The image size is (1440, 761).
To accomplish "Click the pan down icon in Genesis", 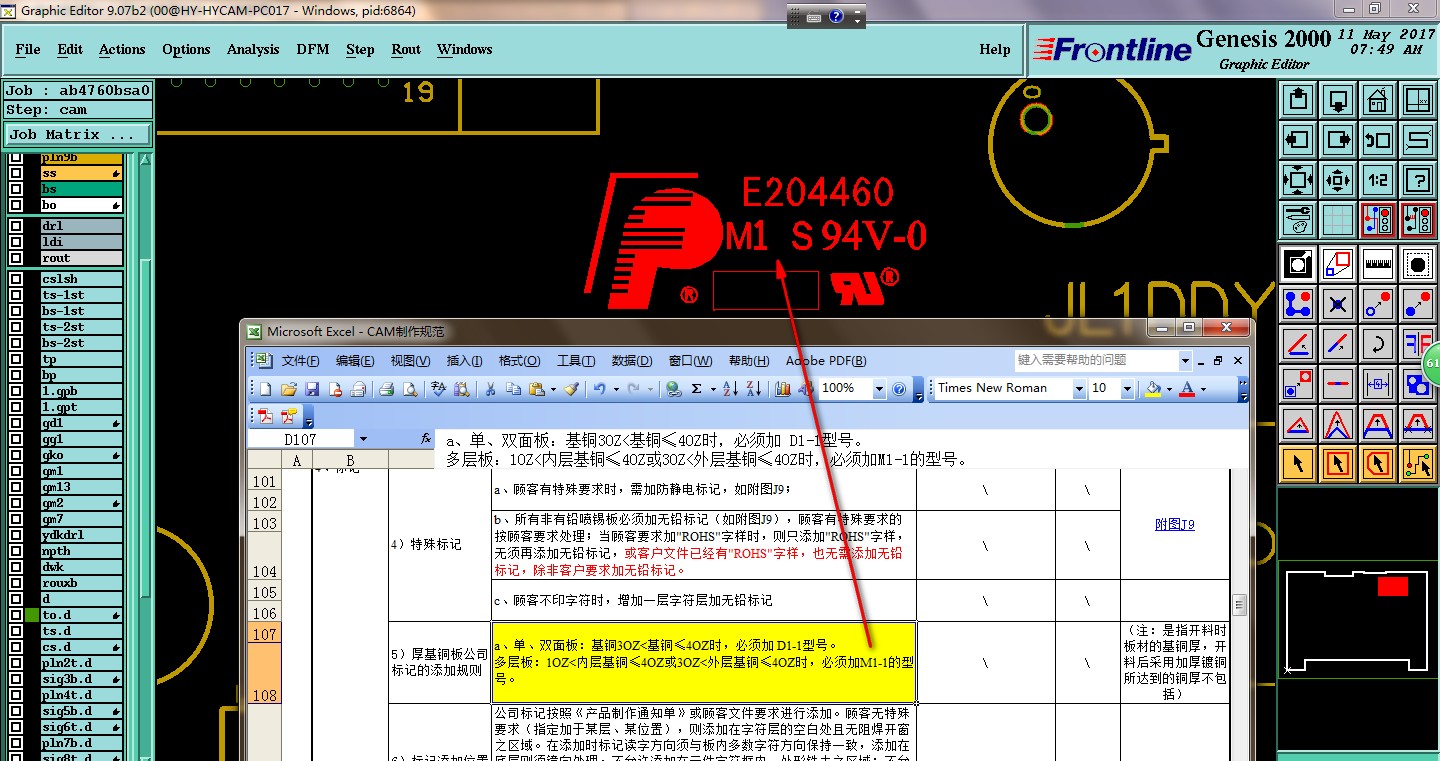I will pyautogui.click(x=1337, y=100).
